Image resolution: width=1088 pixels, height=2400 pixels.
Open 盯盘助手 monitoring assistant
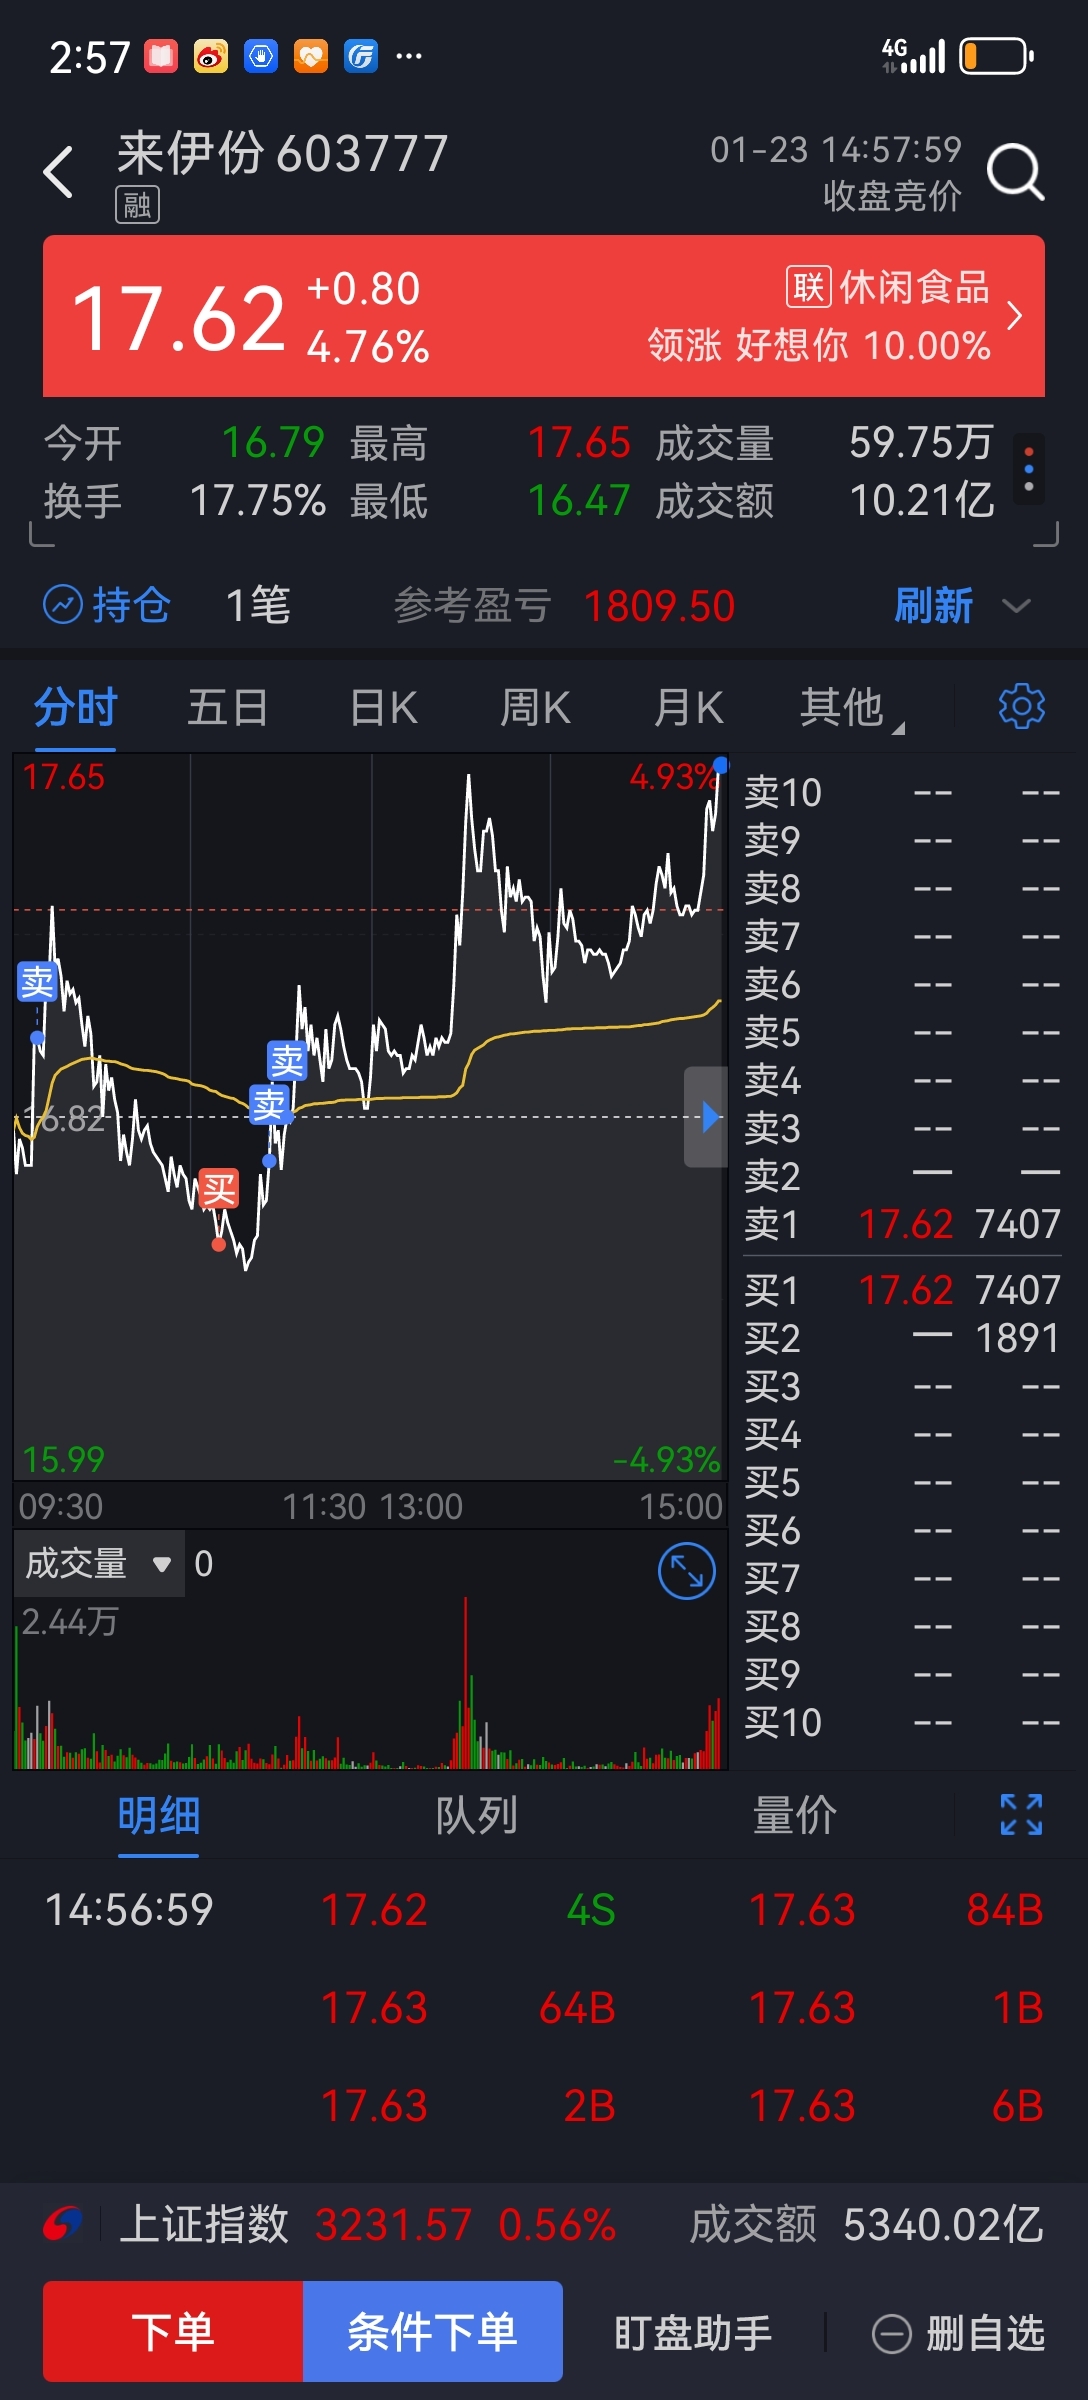click(x=693, y=2333)
